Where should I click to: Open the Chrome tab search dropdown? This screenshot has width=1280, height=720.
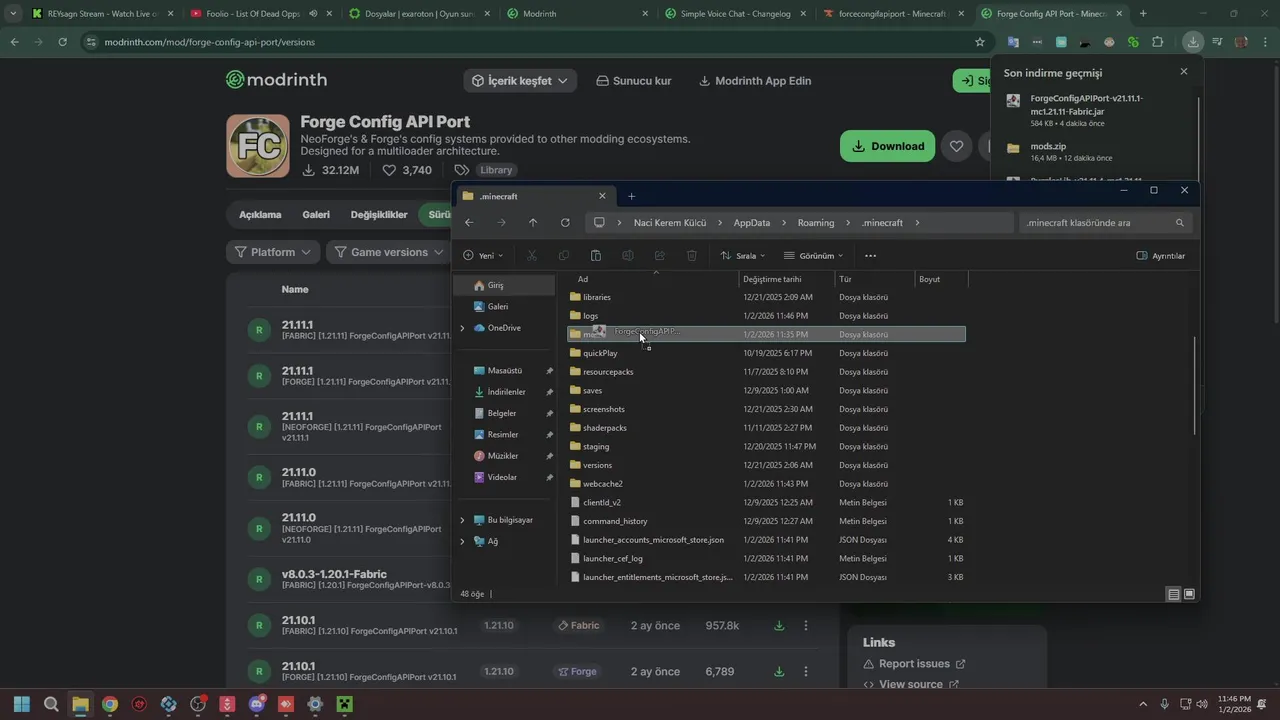coord(13,14)
